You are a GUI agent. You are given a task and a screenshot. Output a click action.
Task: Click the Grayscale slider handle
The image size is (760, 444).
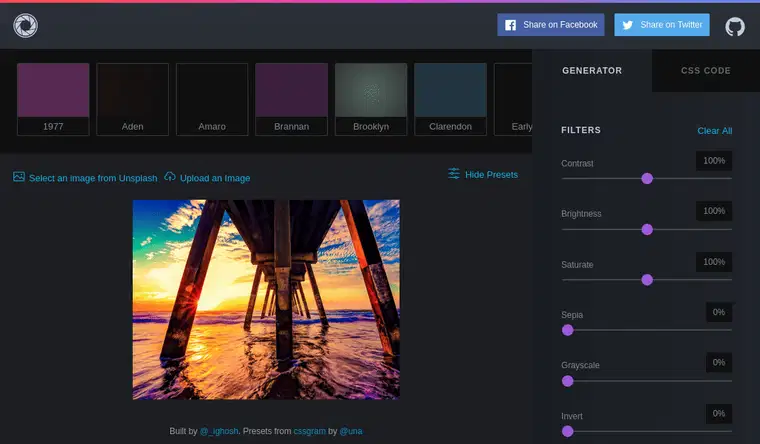click(568, 381)
